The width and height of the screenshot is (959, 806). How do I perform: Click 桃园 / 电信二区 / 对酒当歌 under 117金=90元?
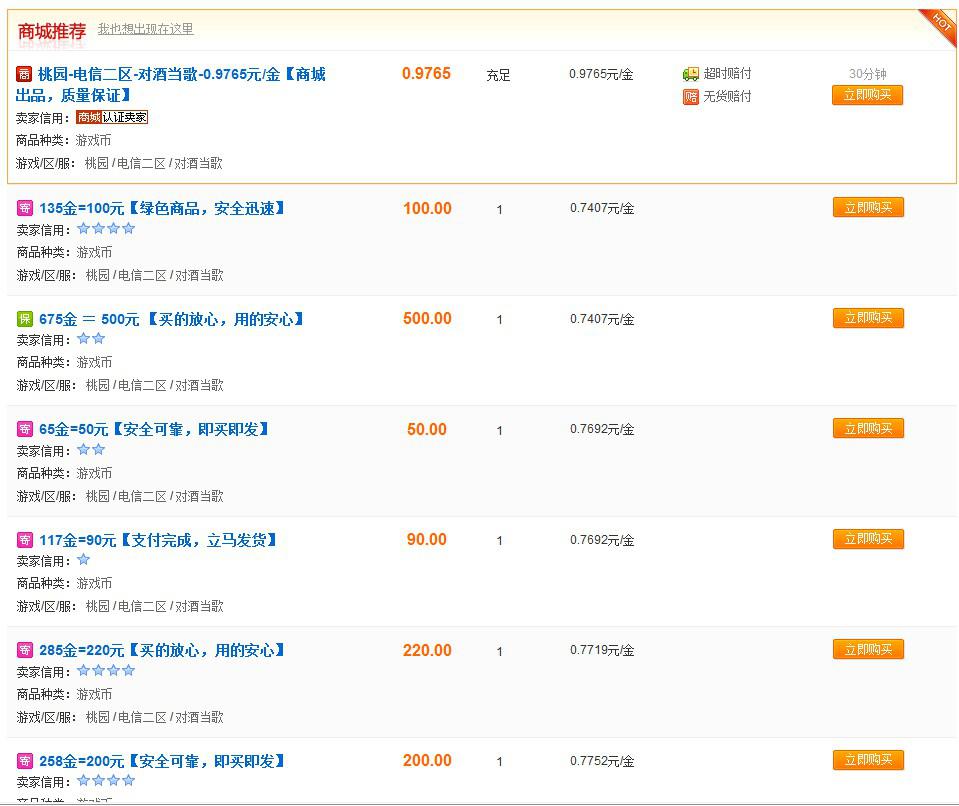(x=154, y=606)
